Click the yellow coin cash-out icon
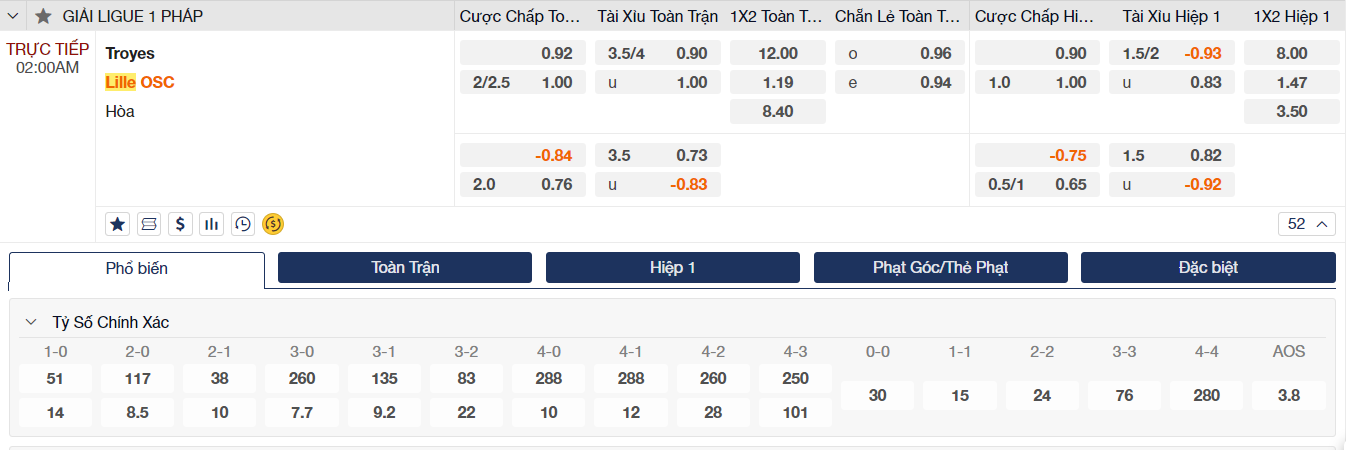Image resolution: width=1346 pixels, height=450 pixels. click(x=273, y=224)
